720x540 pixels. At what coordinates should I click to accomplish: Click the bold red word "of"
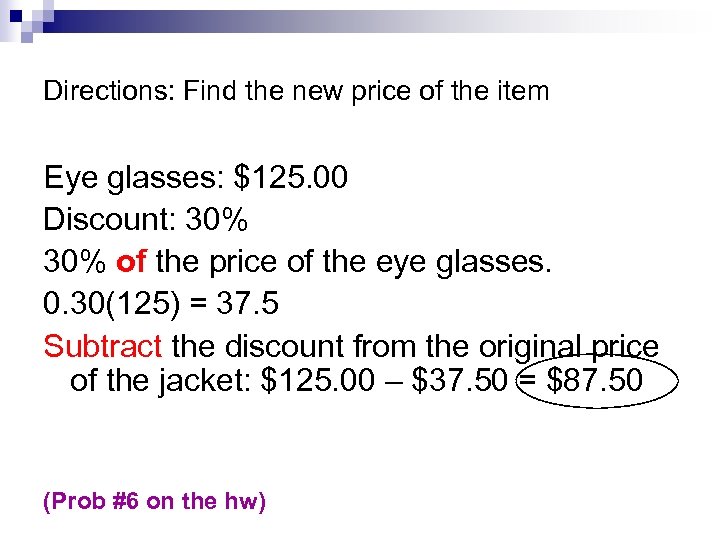[131, 262]
